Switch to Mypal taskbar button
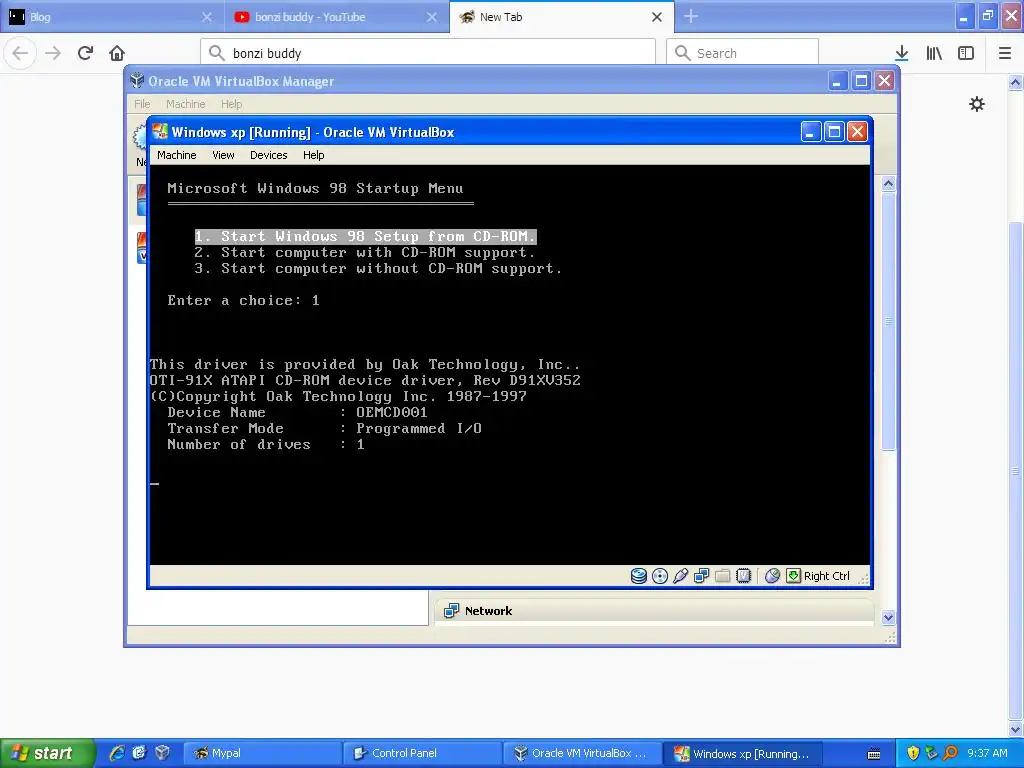The width and height of the screenshot is (1024, 768). [262, 753]
